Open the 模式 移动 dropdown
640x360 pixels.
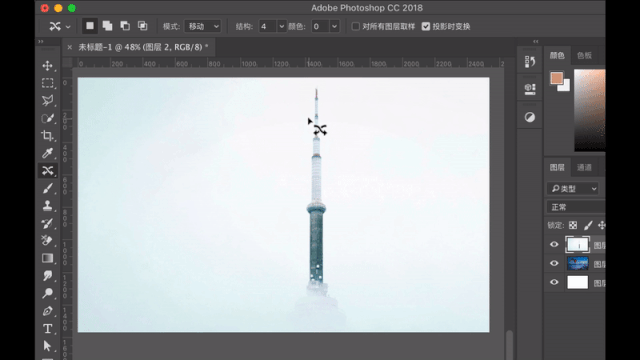click(x=203, y=27)
